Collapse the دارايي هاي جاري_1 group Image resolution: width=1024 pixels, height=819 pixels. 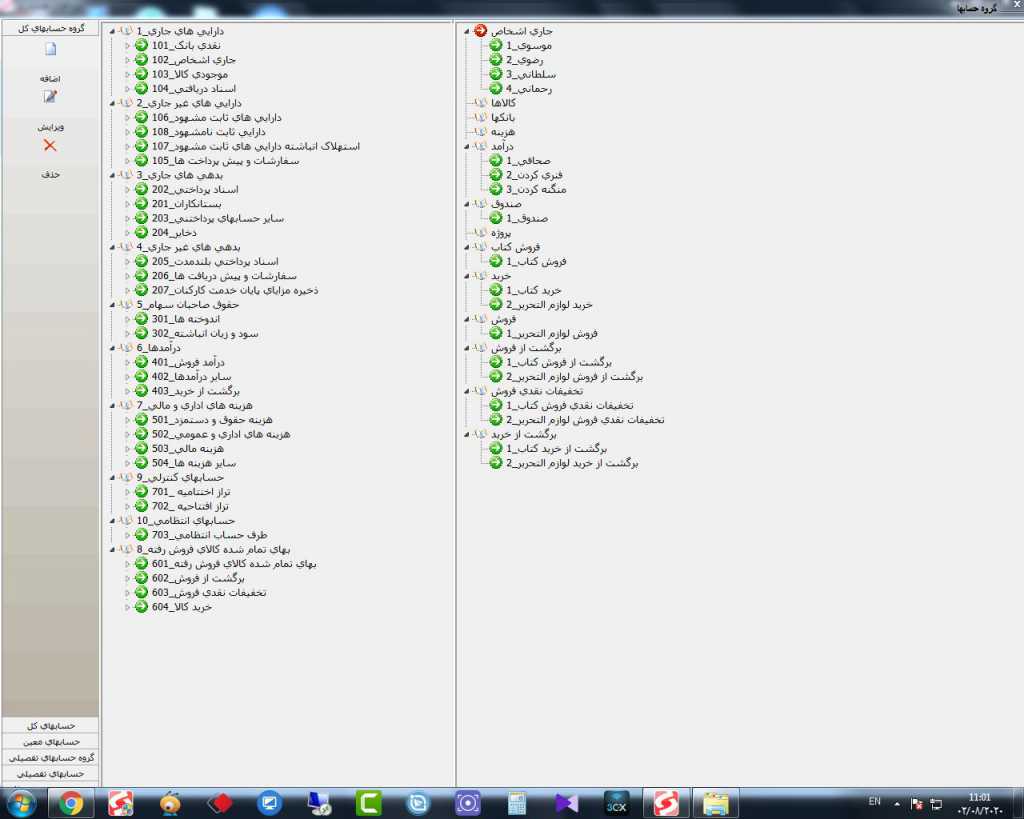pos(112,31)
